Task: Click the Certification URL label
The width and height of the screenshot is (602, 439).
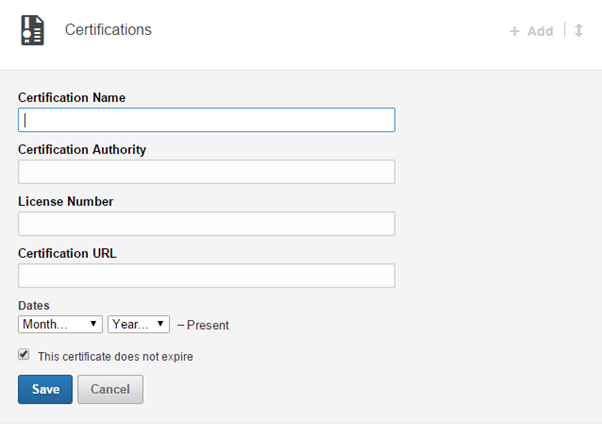Action: 67,253
